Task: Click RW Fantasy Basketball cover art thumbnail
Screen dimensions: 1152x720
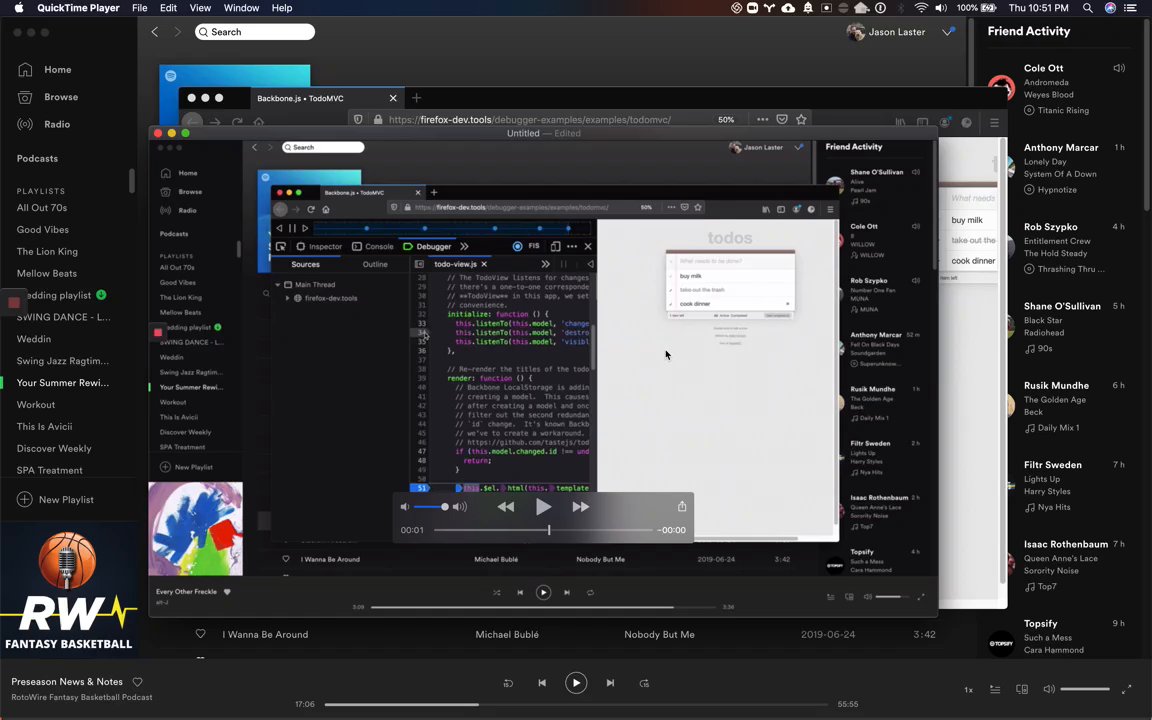Action: [x=69, y=590]
